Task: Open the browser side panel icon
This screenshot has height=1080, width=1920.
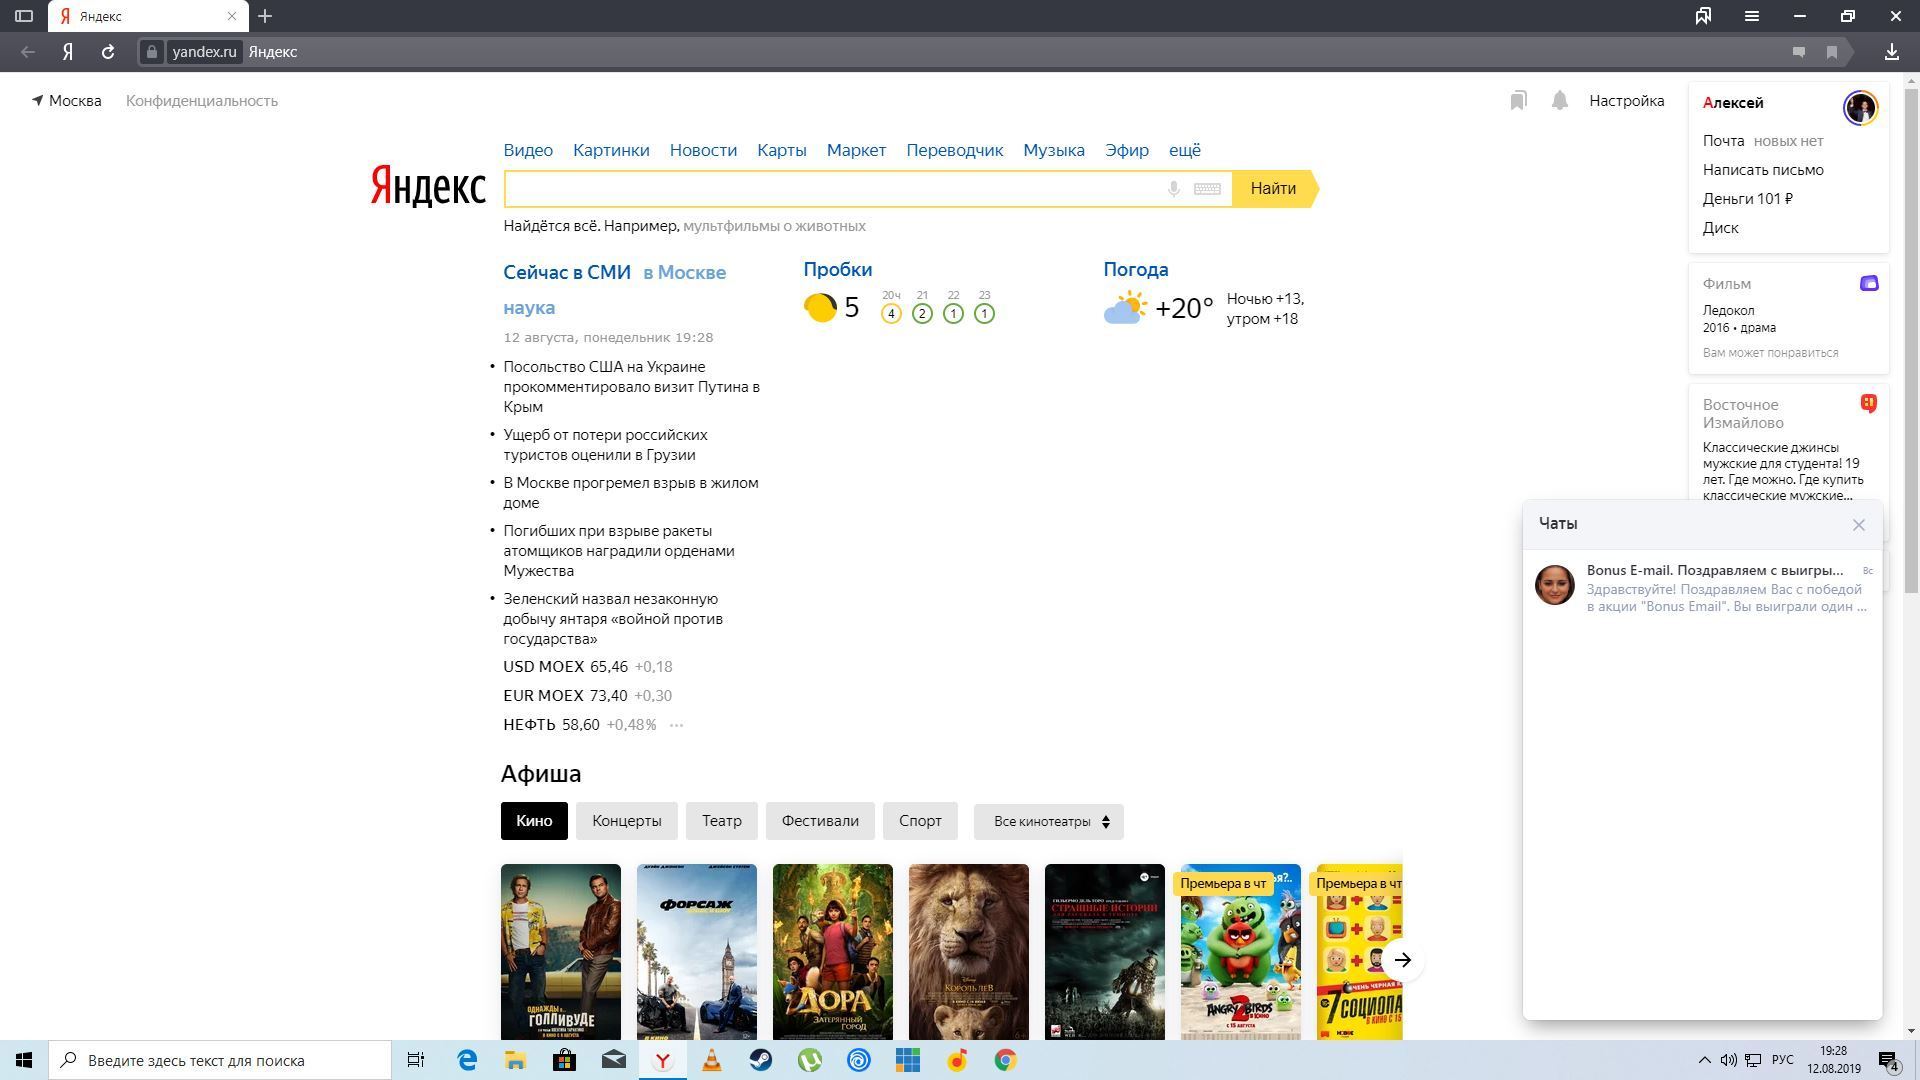Action: (x=24, y=16)
